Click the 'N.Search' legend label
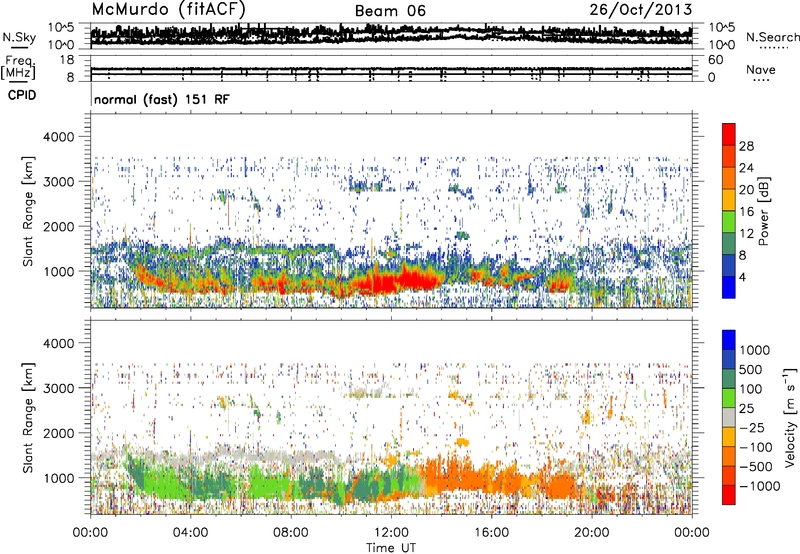 pos(772,37)
